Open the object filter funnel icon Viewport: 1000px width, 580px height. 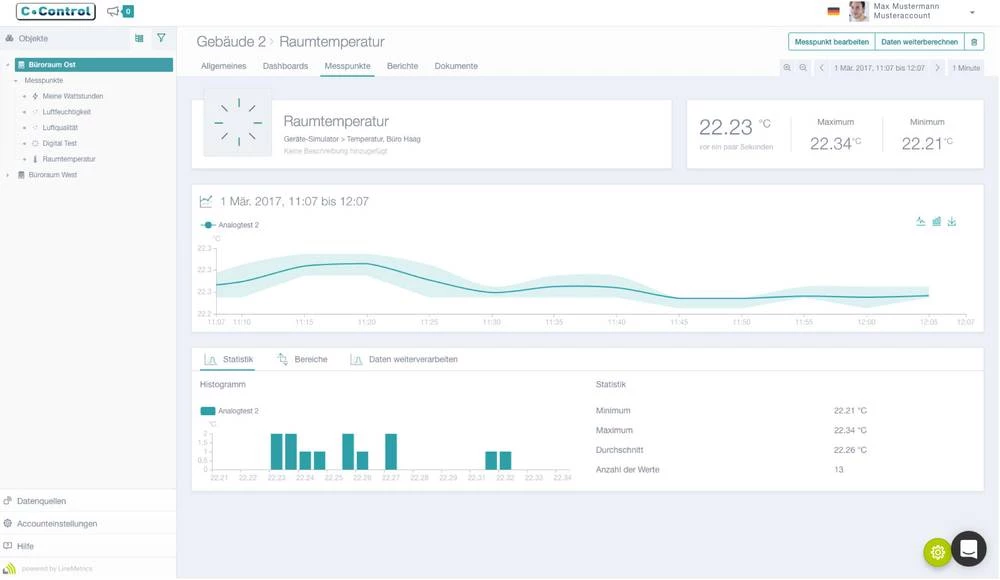[161, 38]
